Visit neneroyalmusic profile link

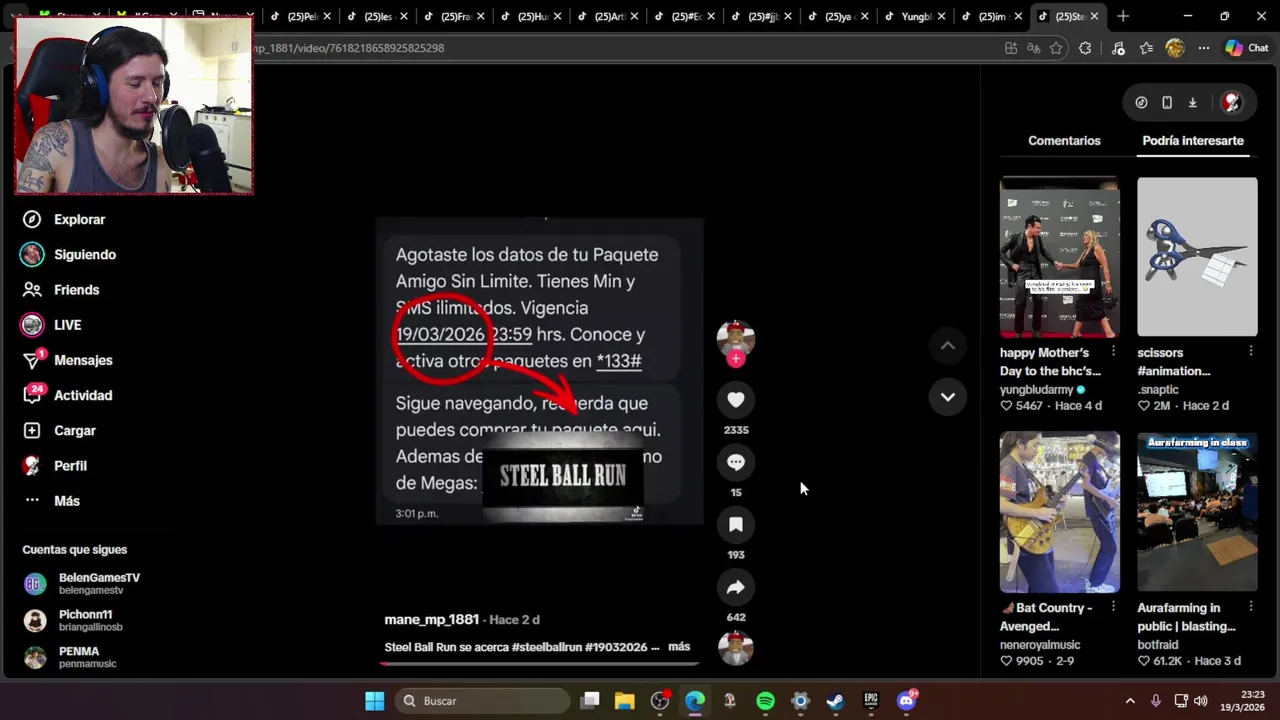(1040, 645)
